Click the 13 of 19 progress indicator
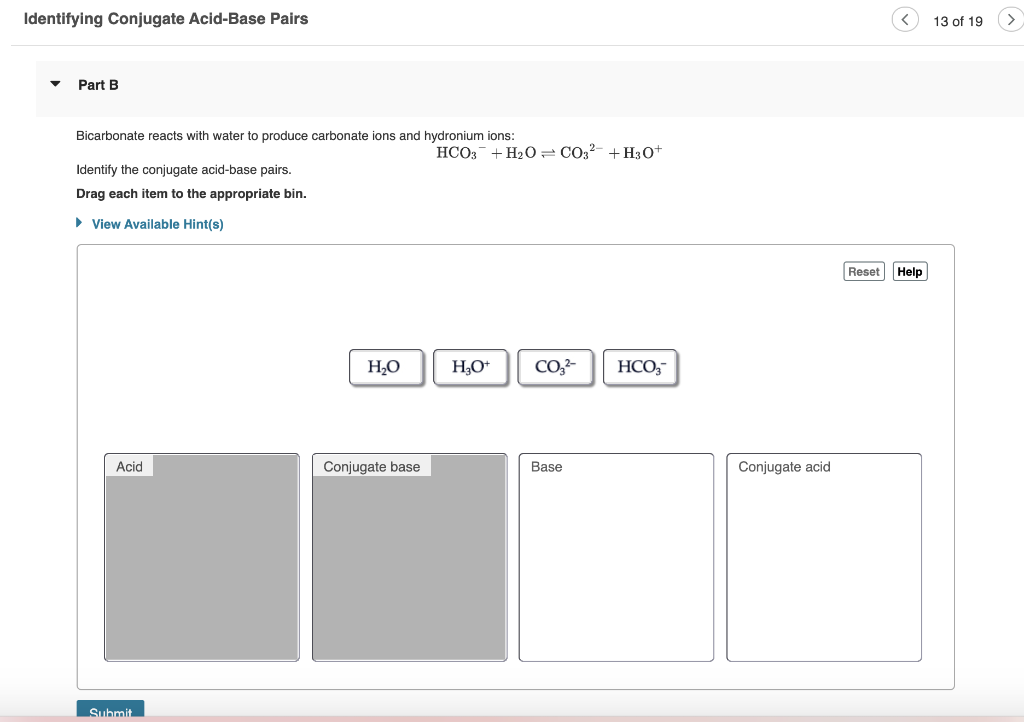Viewport: 1024px width, 722px height. 959,20
